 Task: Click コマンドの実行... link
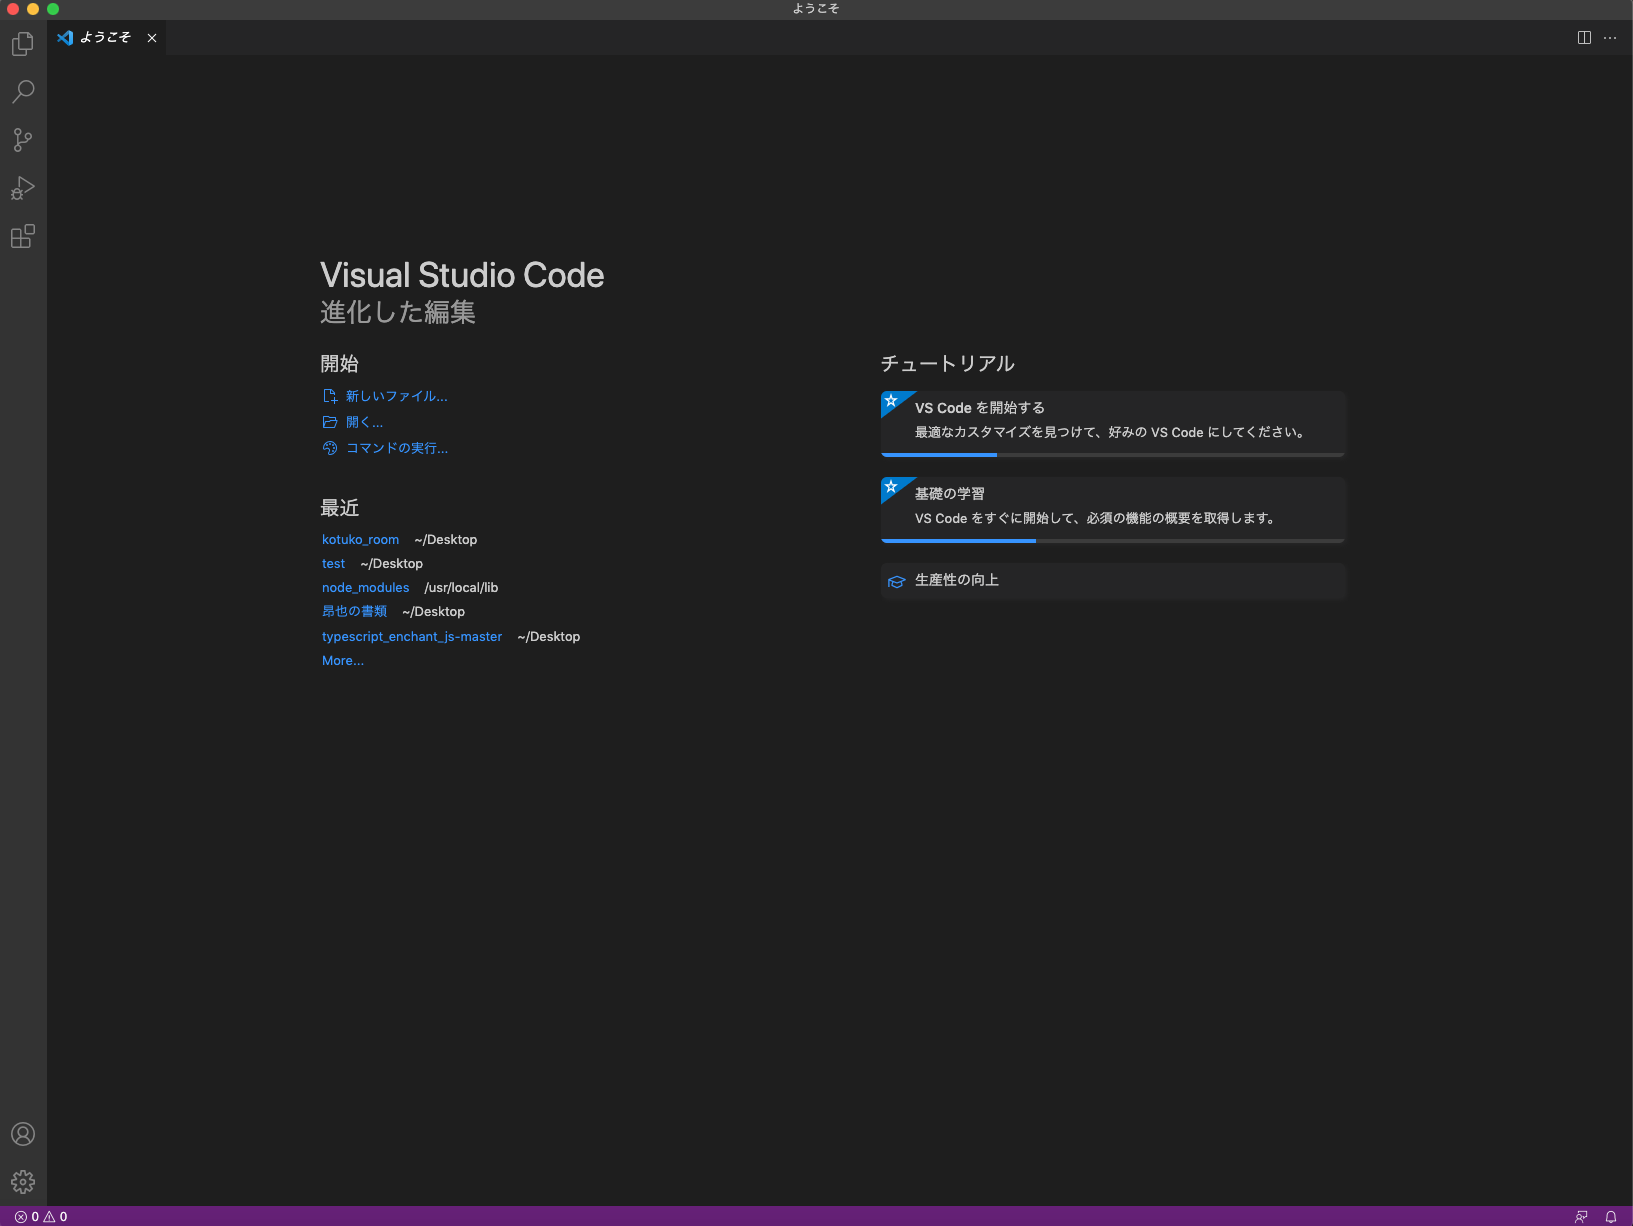(397, 448)
